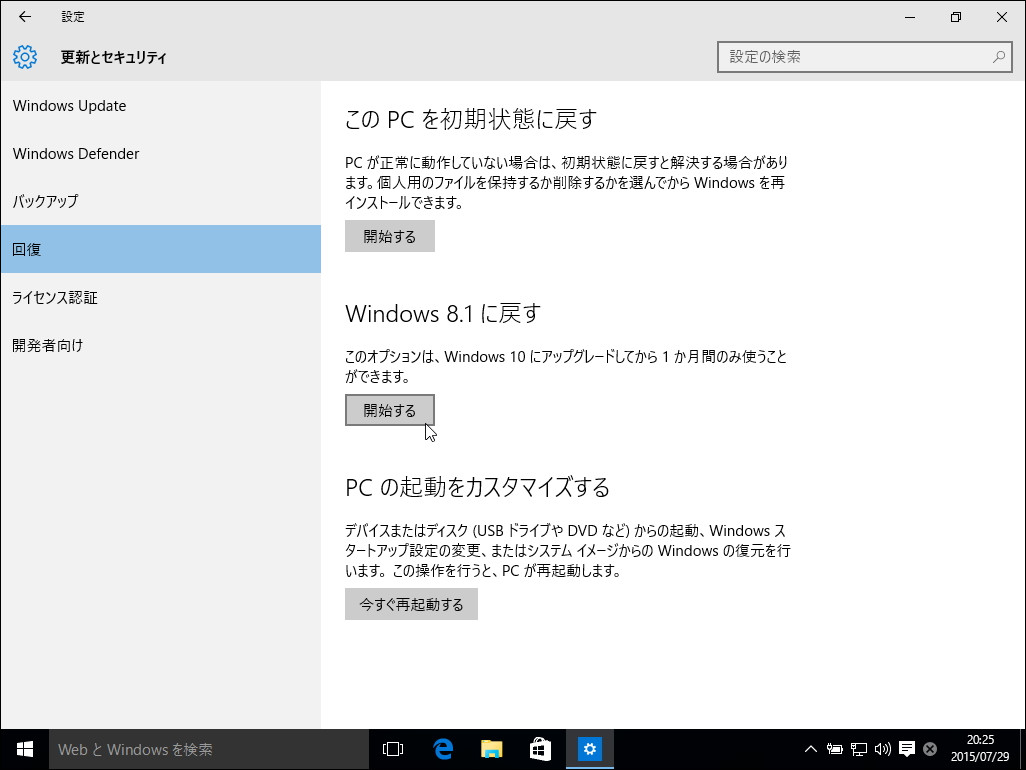This screenshot has height=770, width=1026.
Task: Click 開始する to go back to Windows 8.1
Action: tap(389, 410)
